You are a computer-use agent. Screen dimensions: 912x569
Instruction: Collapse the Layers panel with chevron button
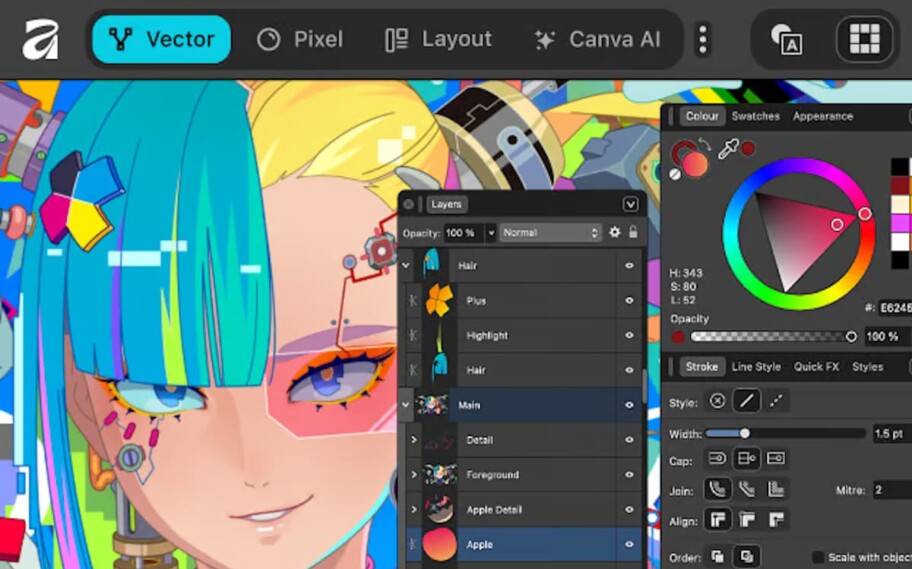point(630,204)
